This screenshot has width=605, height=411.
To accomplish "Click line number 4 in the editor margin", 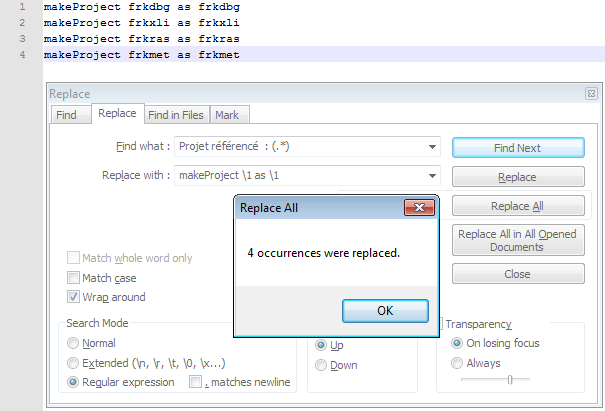I will coord(22,55).
